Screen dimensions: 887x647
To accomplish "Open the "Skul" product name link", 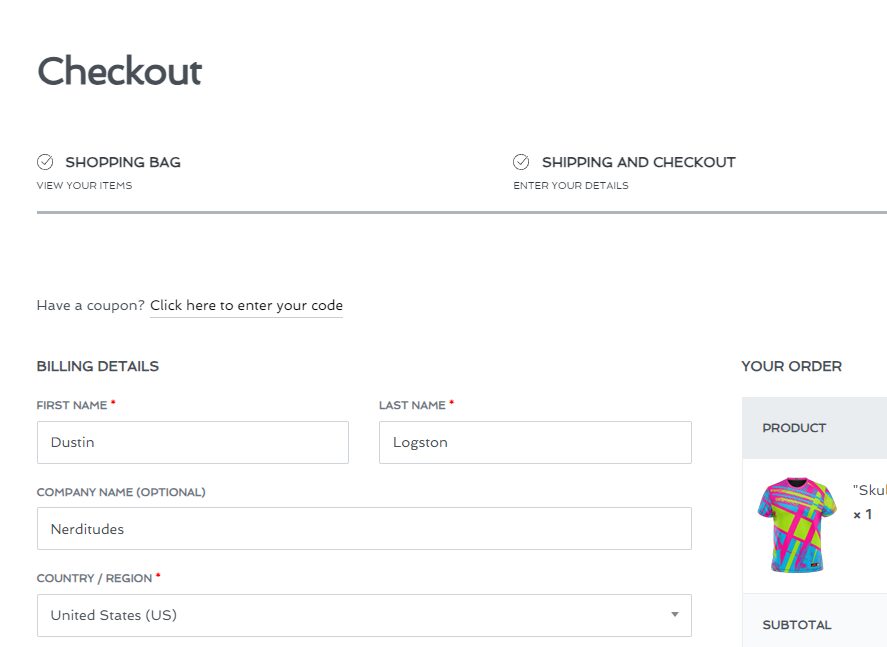I will [x=869, y=490].
